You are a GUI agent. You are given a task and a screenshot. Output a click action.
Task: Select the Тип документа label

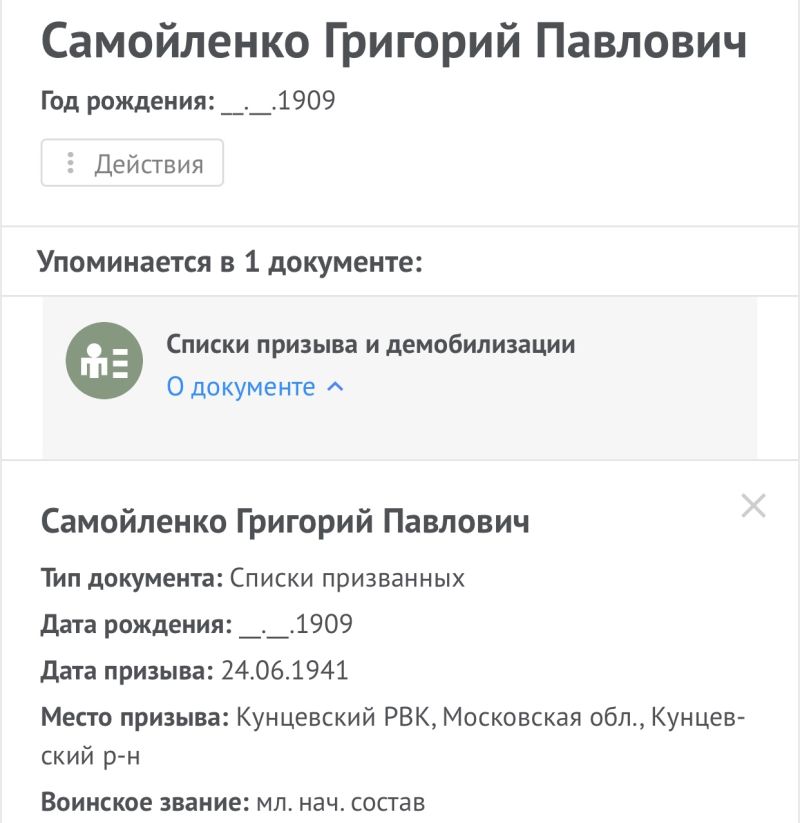(132, 578)
